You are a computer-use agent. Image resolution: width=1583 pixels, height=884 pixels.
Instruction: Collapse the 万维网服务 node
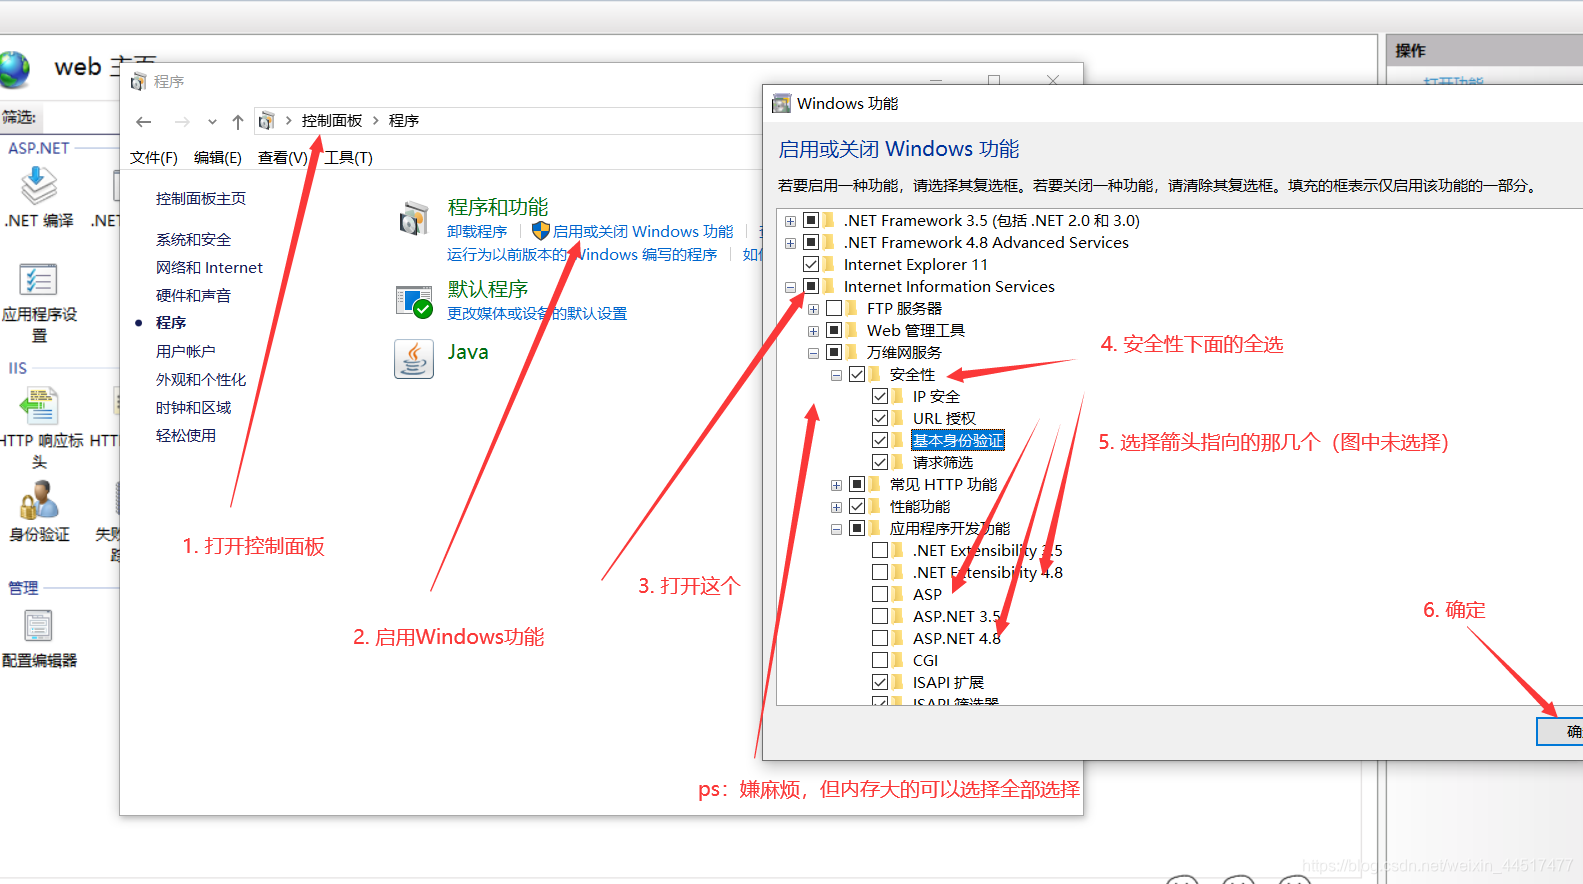tap(814, 353)
